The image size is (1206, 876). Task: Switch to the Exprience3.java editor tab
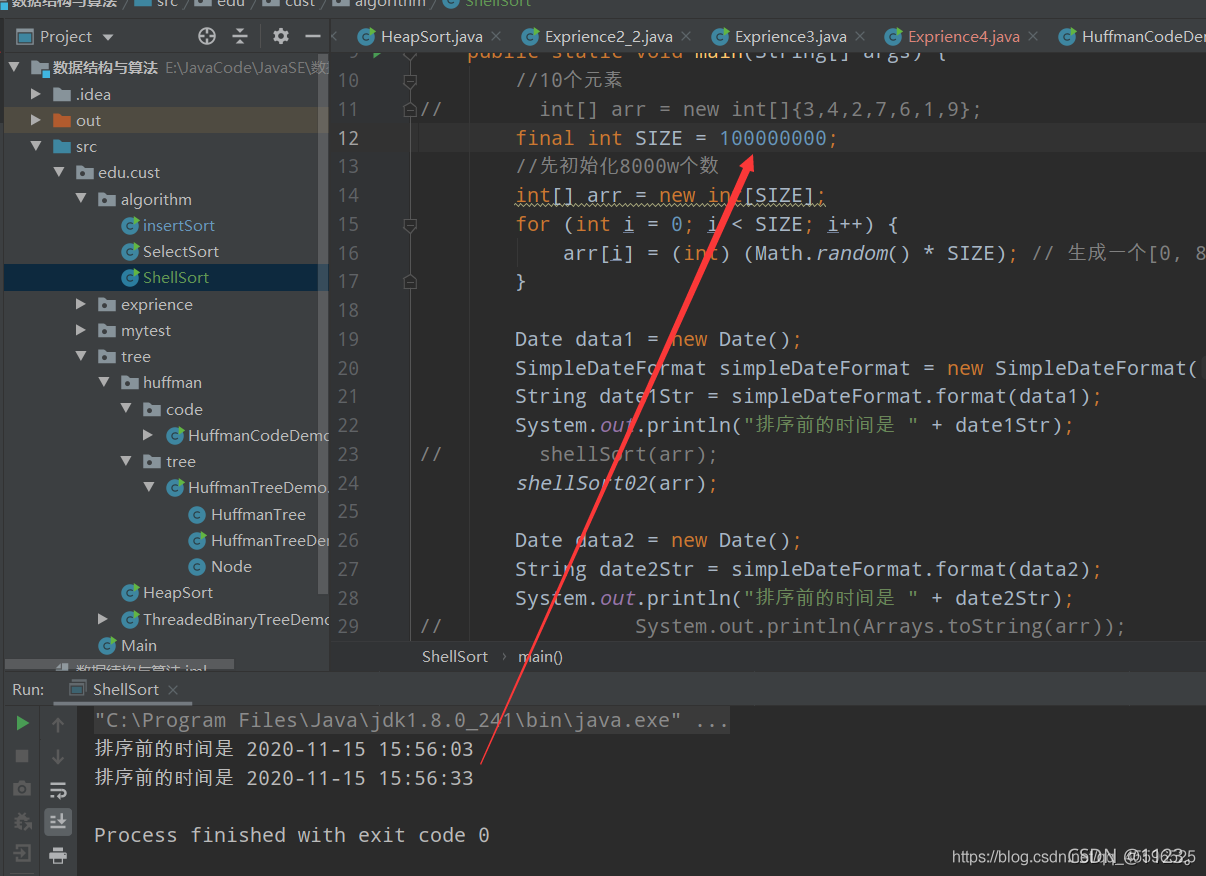pyautogui.click(x=790, y=37)
